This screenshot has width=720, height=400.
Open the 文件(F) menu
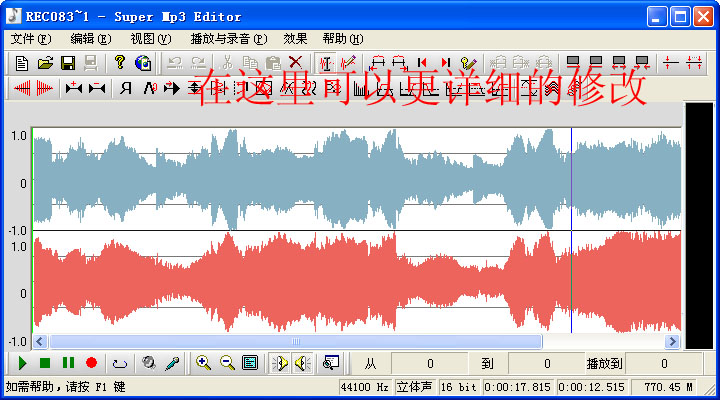tap(31, 39)
